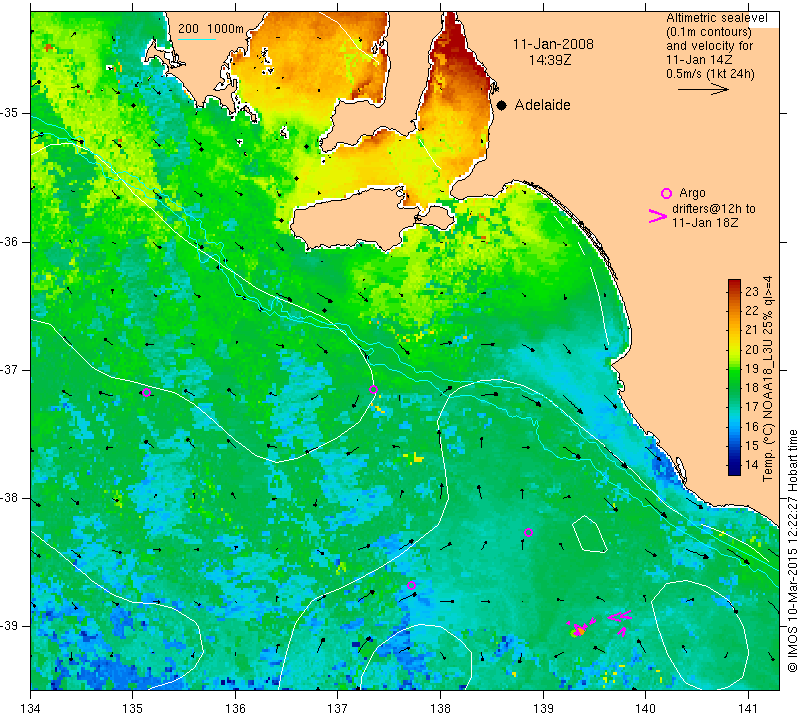Image resolution: width=800 pixels, height=720 pixels.
Task: Select the Argo circle in the legend
Action: 666,193
